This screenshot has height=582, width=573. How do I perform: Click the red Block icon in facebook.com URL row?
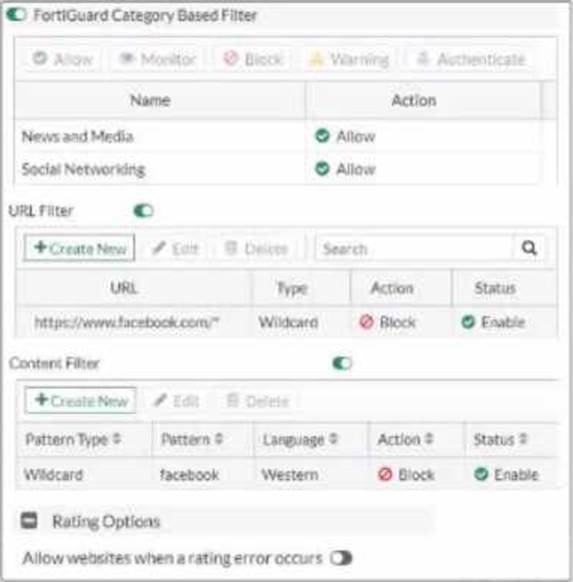pos(366,322)
